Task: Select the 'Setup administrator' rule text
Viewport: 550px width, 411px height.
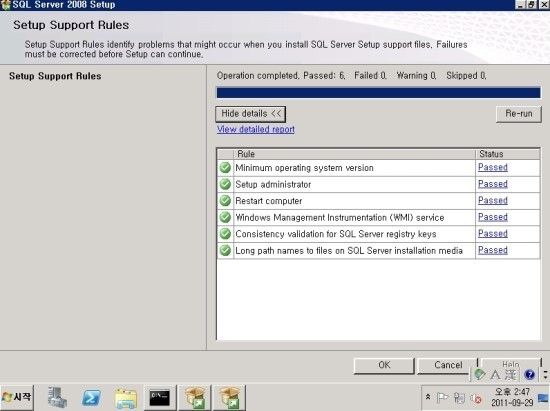Action: (273, 184)
